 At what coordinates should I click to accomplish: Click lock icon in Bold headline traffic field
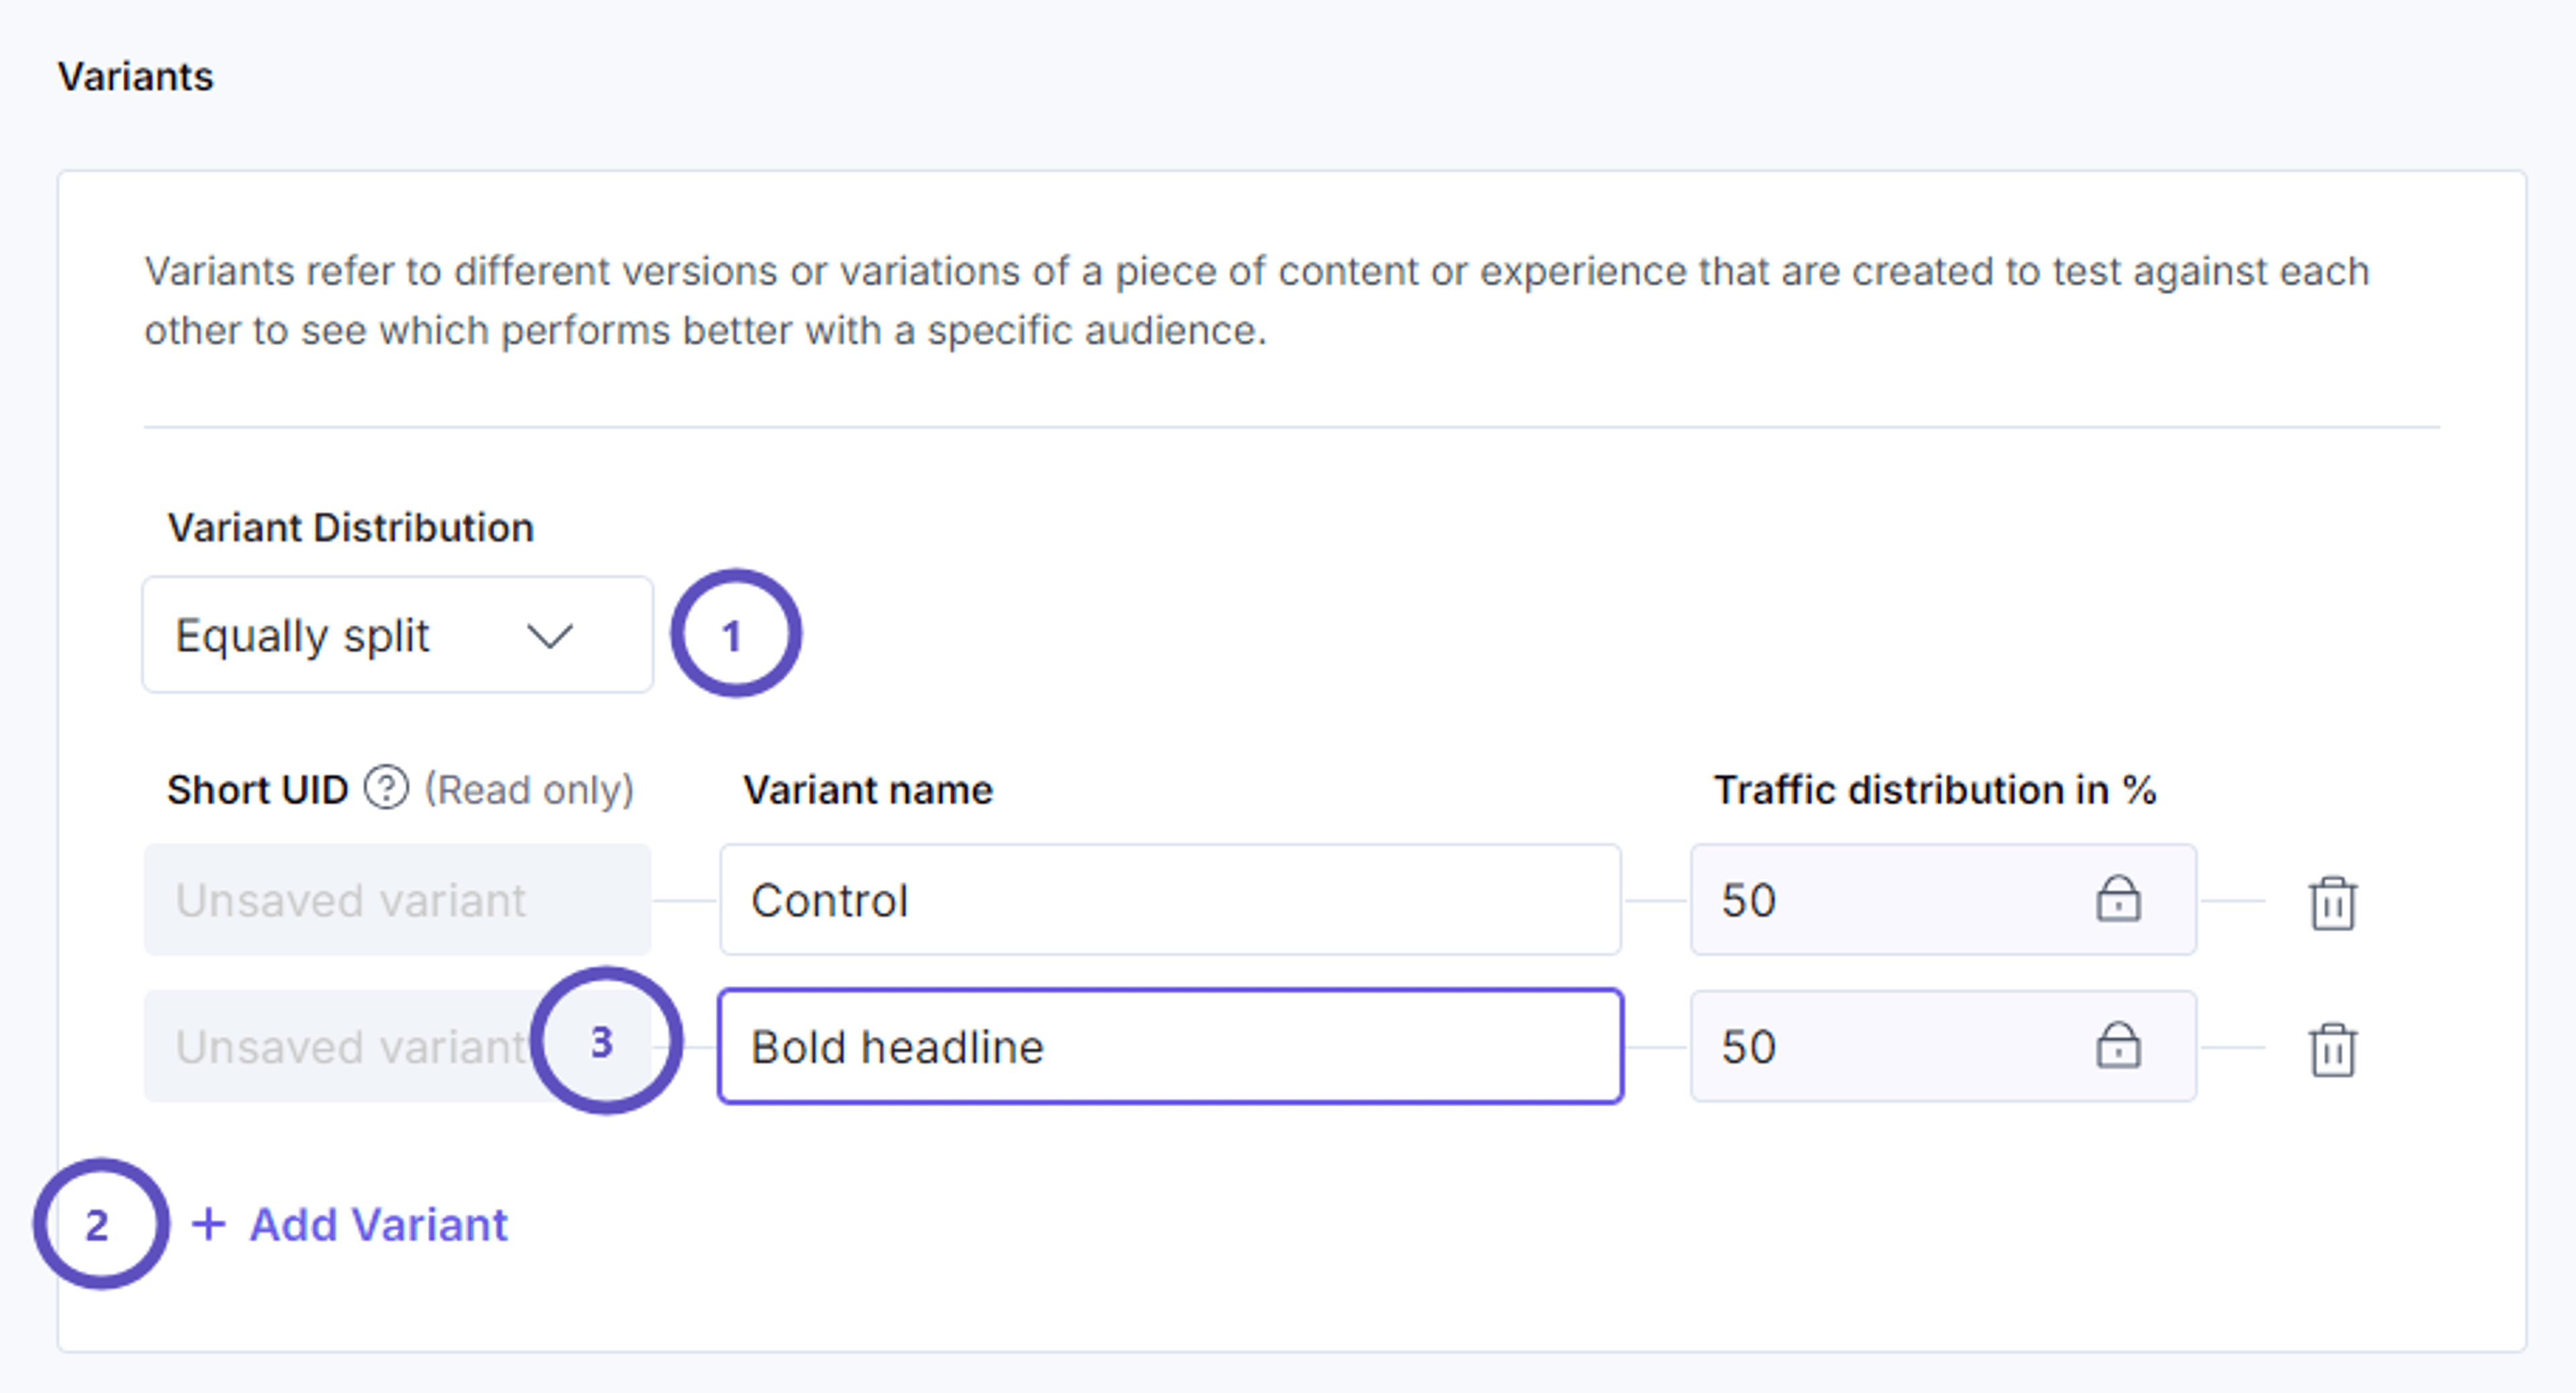2118,1045
